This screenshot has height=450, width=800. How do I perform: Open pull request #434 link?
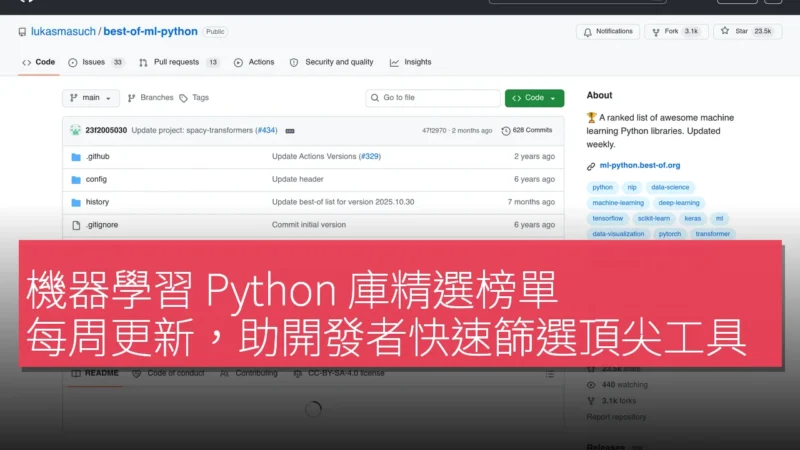266,131
